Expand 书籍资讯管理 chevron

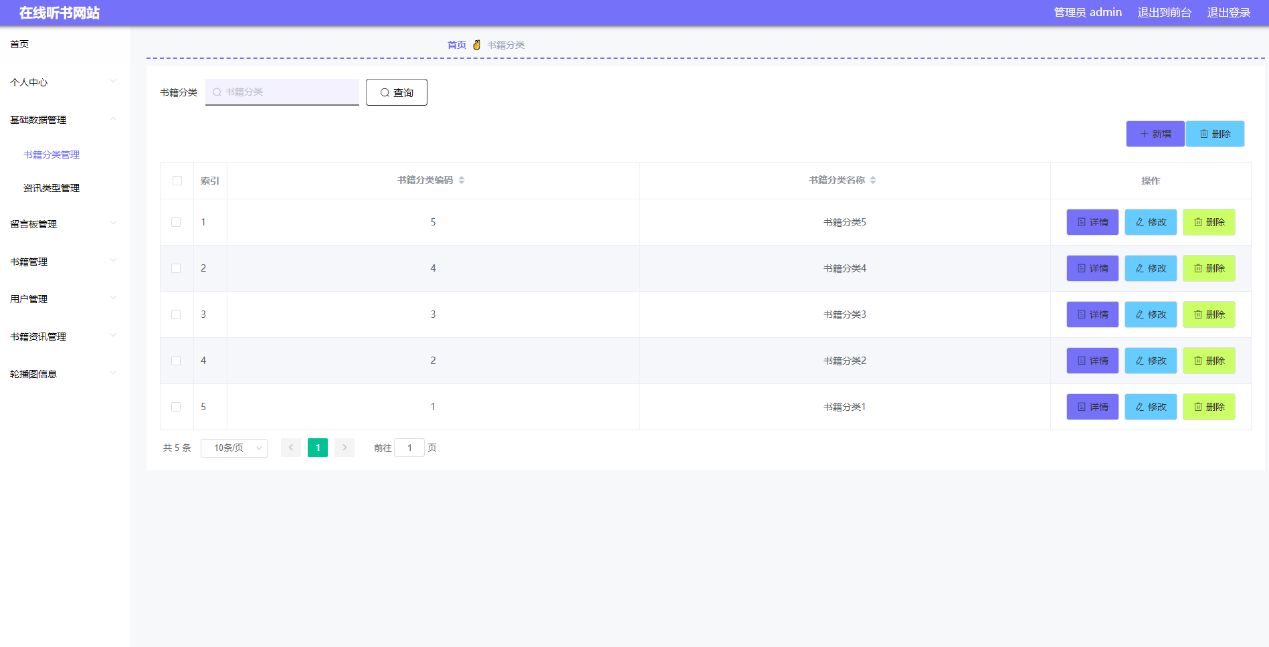pos(113,336)
